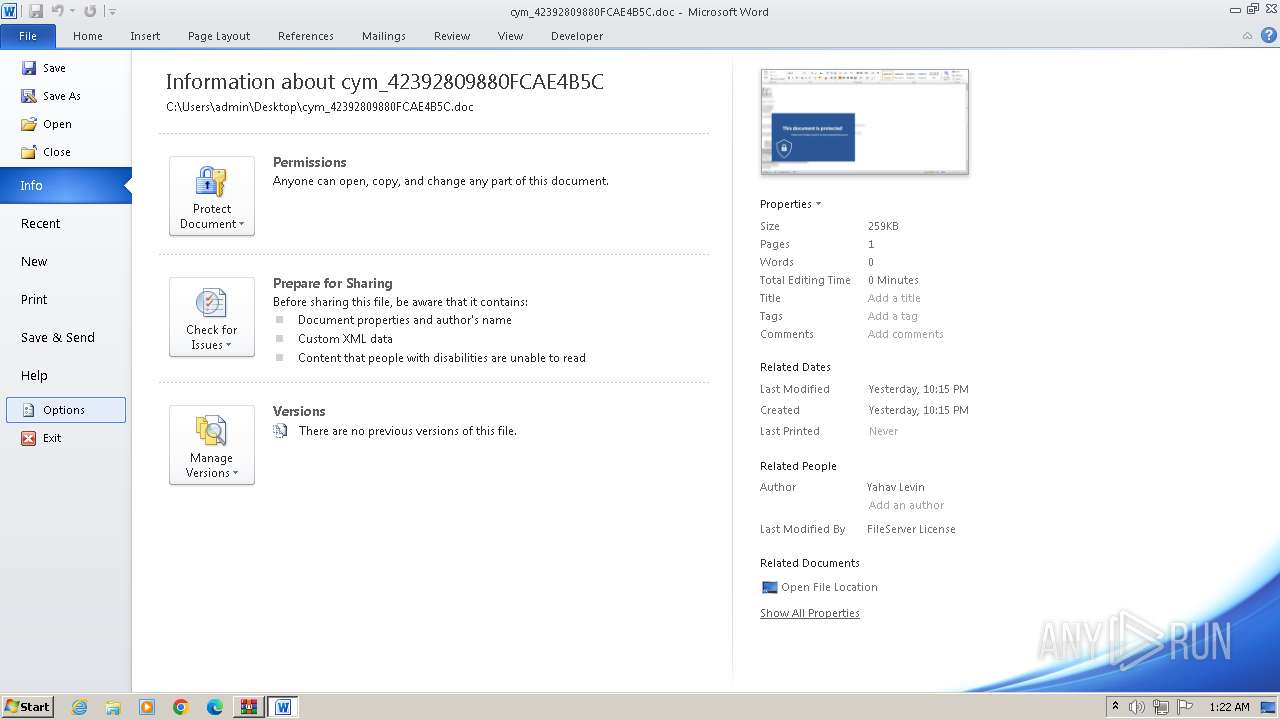This screenshot has height=720, width=1280.
Task: Click Save in the backstage menu
Action: pyautogui.click(x=44, y=68)
